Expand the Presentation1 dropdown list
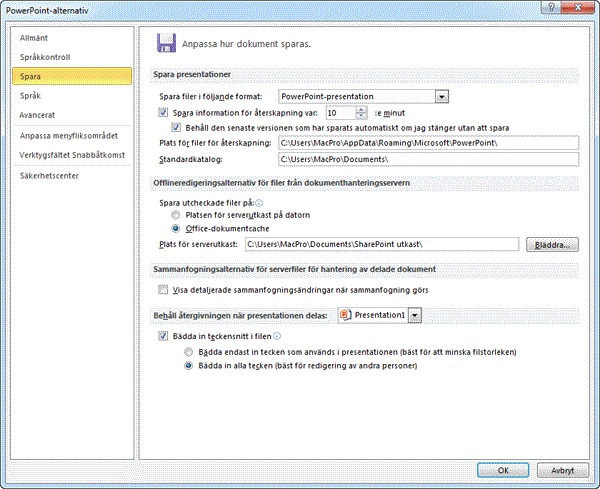The image size is (600, 489). click(x=415, y=315)
